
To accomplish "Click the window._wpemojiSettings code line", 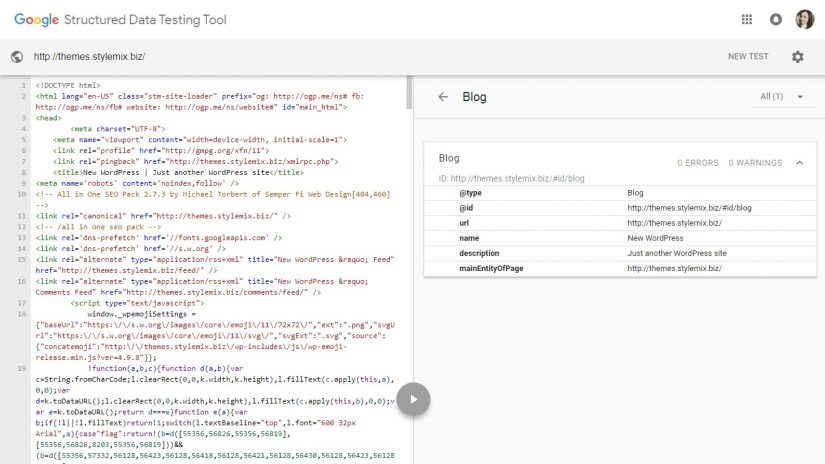I will (142, 314).
